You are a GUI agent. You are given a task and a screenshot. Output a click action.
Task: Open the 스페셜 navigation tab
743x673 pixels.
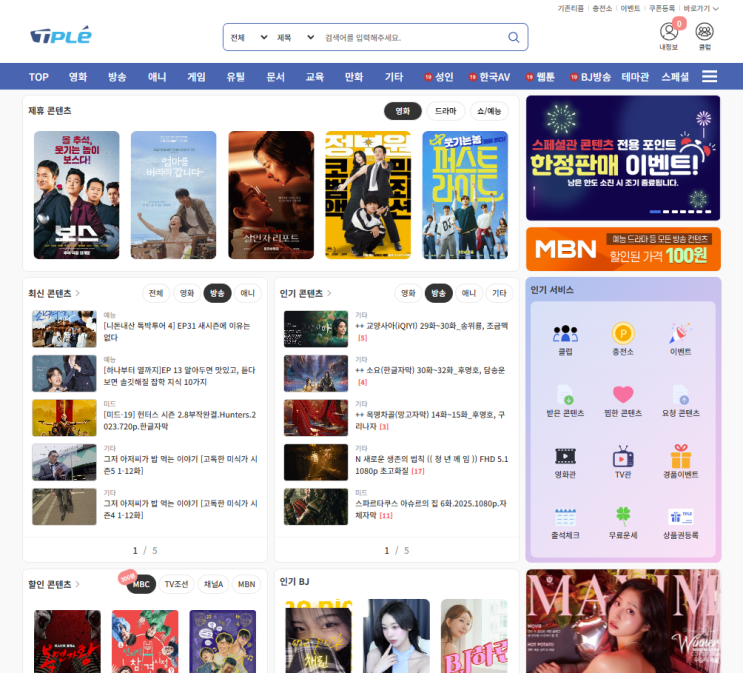675,77
